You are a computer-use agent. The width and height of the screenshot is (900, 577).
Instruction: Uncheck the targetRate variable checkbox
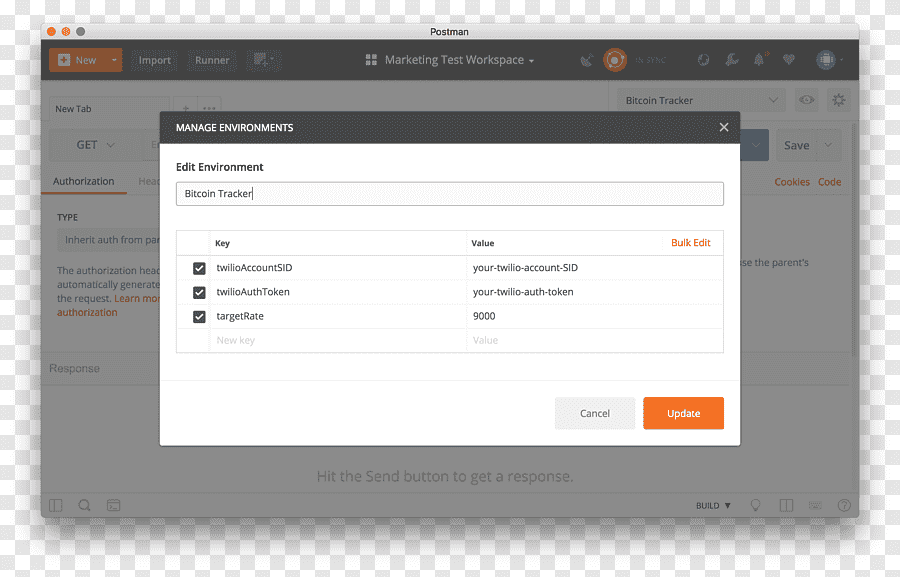(199, 316)
